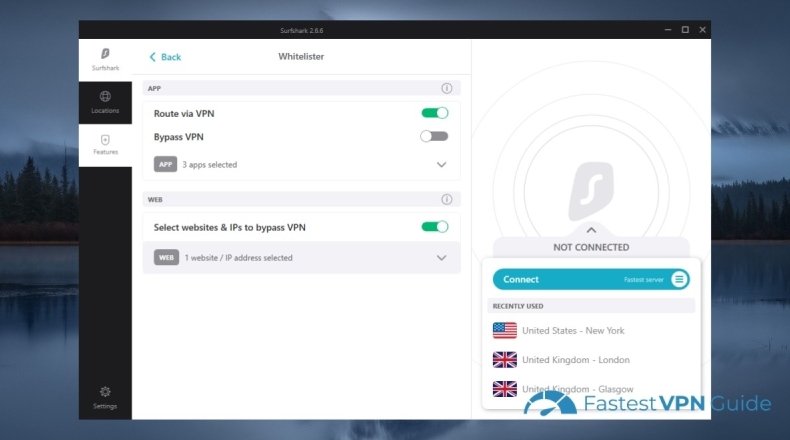Click the United States flag icon
The image size is (790, 440).
point(504,331)
